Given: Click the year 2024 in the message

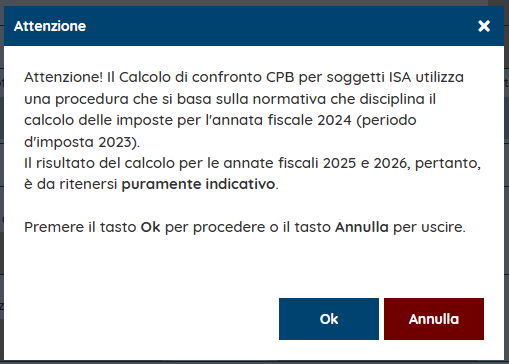Looking at the screenshot, I should (x=334, y=120).
